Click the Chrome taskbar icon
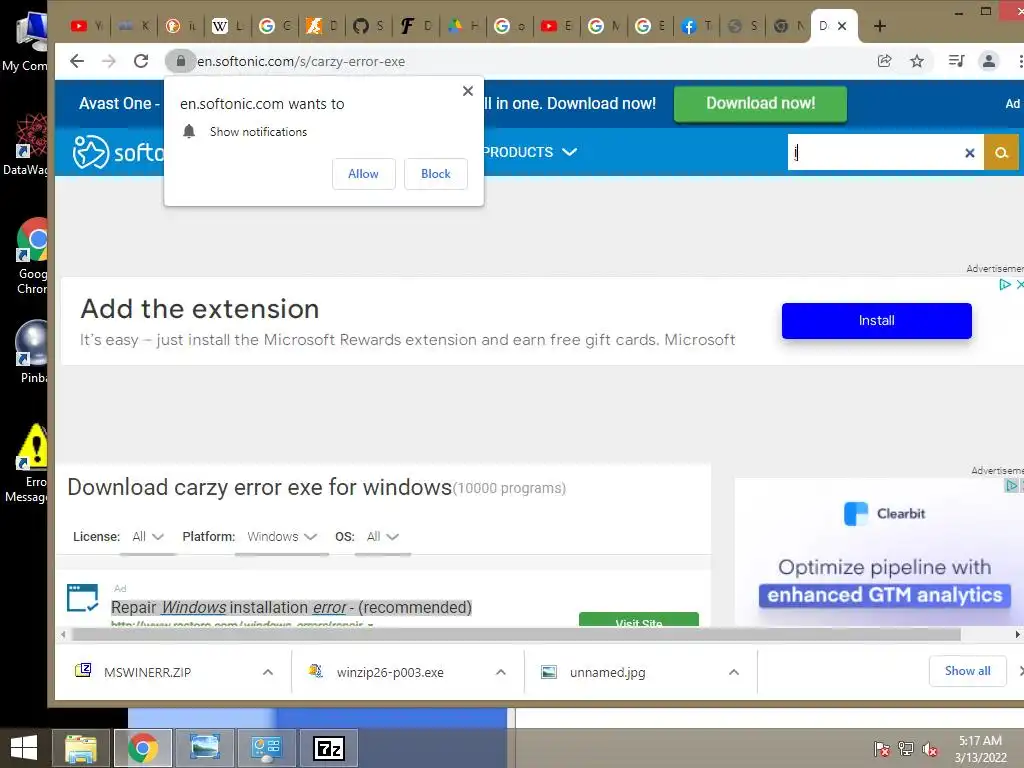Image resolution: width=1024 pixels, height=768 pixels. tap(143, 748)
